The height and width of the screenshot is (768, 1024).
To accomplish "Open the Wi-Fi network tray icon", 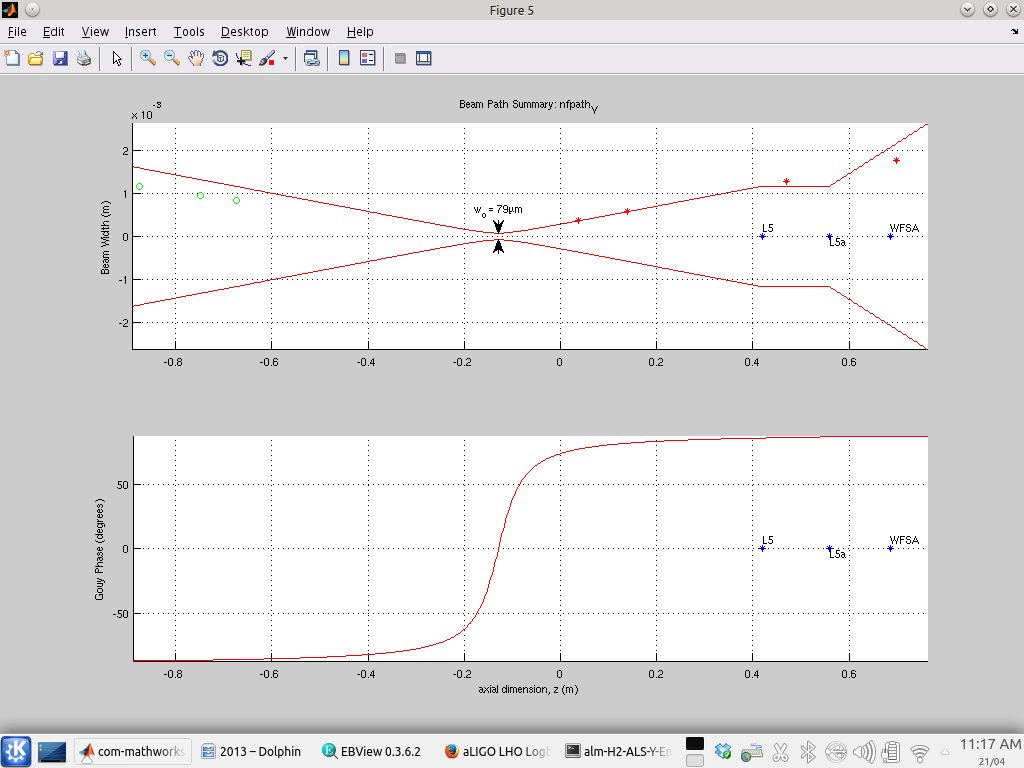I will pyautogui.click(x=920, y=753).
